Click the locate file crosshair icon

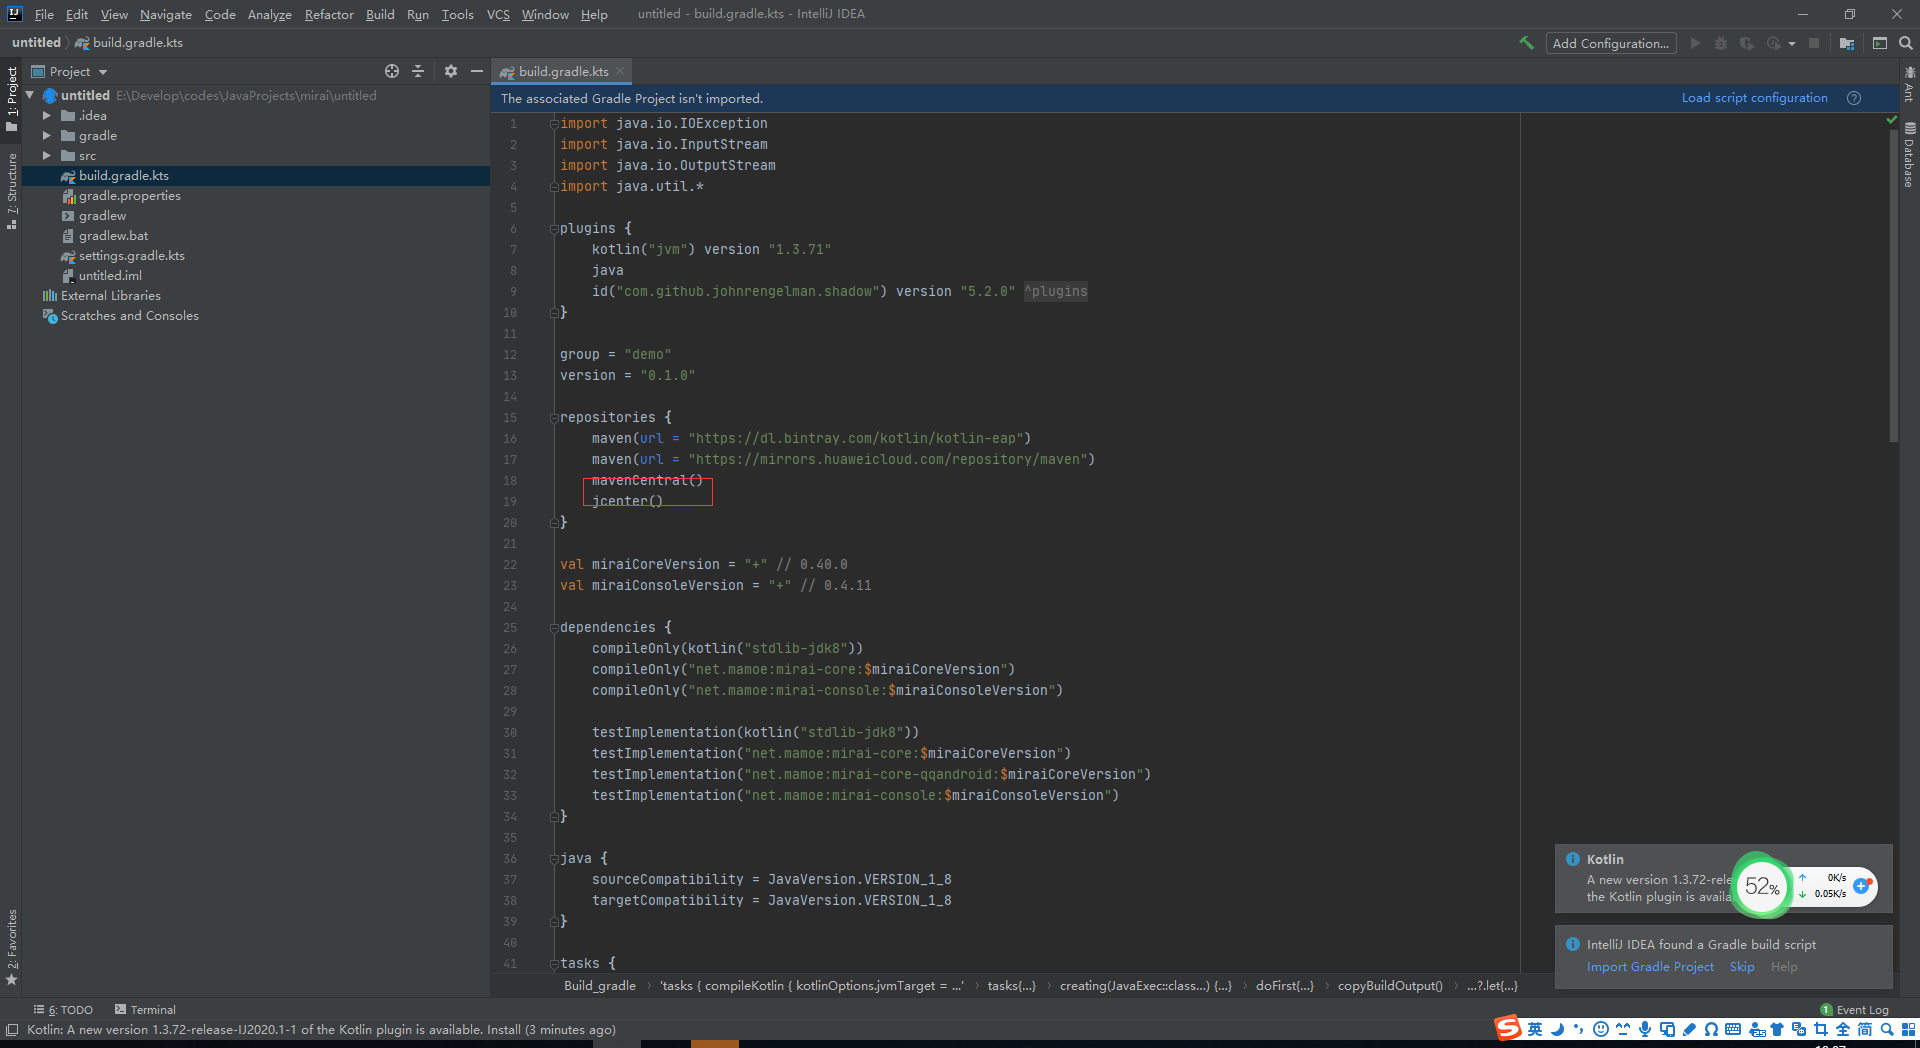pos(392,71)
